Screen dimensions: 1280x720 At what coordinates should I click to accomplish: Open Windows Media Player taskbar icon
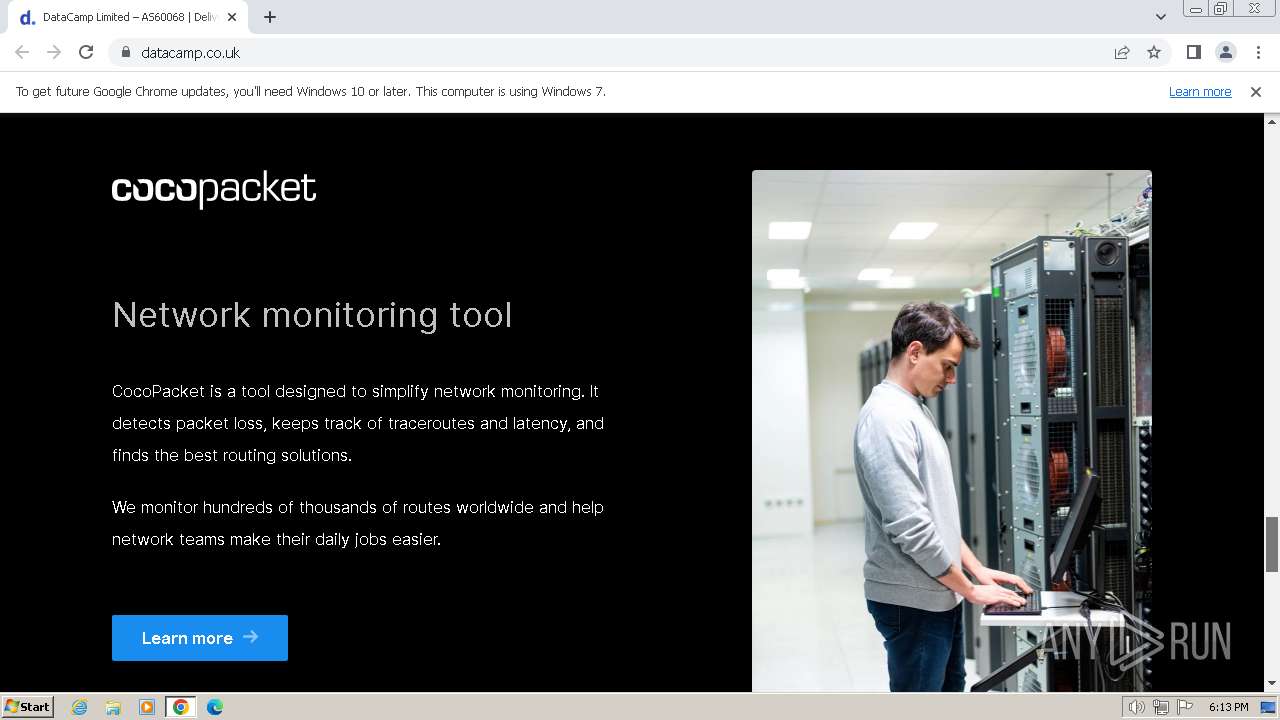click(x=147, y=707)
